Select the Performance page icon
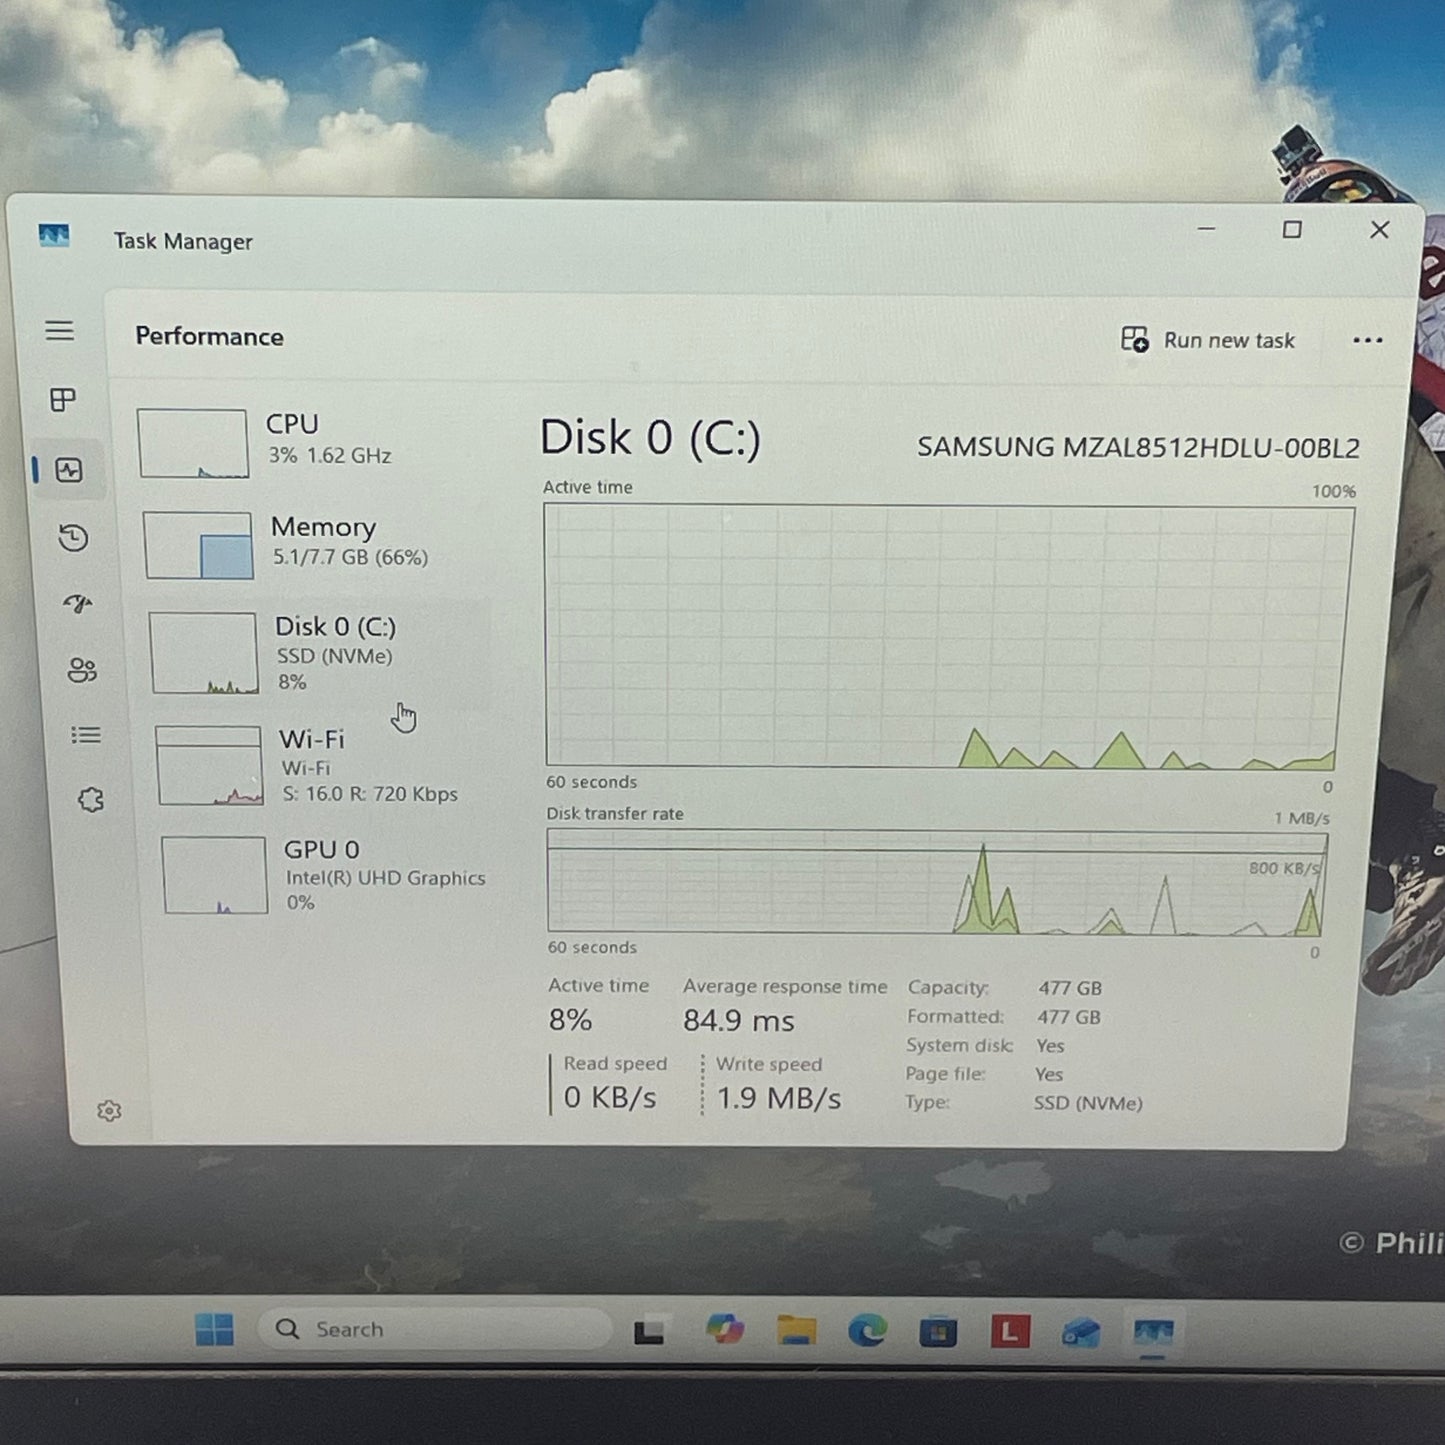1445x1445 pixels. click(69, 470)
